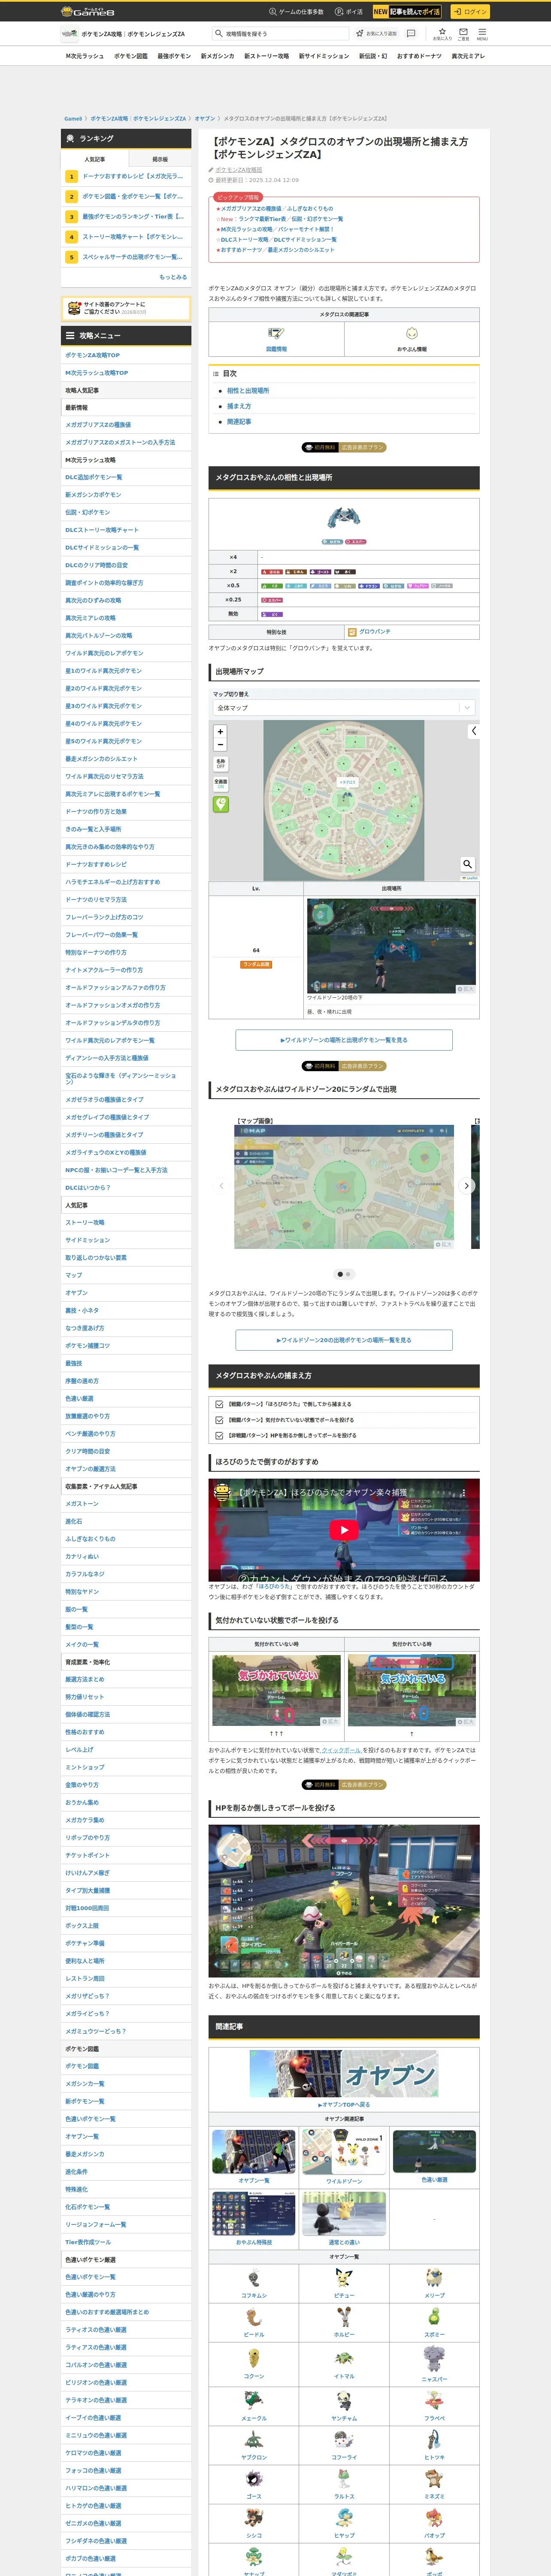Show the next map image in carousel
The height and width of the screenshot is (2576, 551).
[466, 1185]
